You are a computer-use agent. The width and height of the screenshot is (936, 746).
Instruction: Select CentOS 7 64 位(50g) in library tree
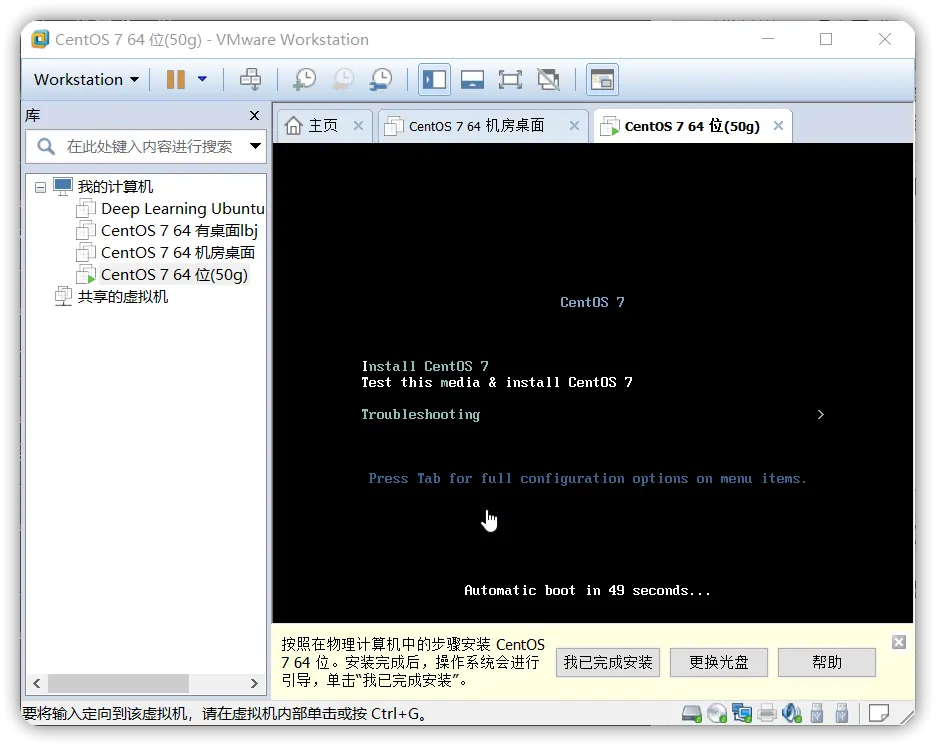[x=174, y=275]
